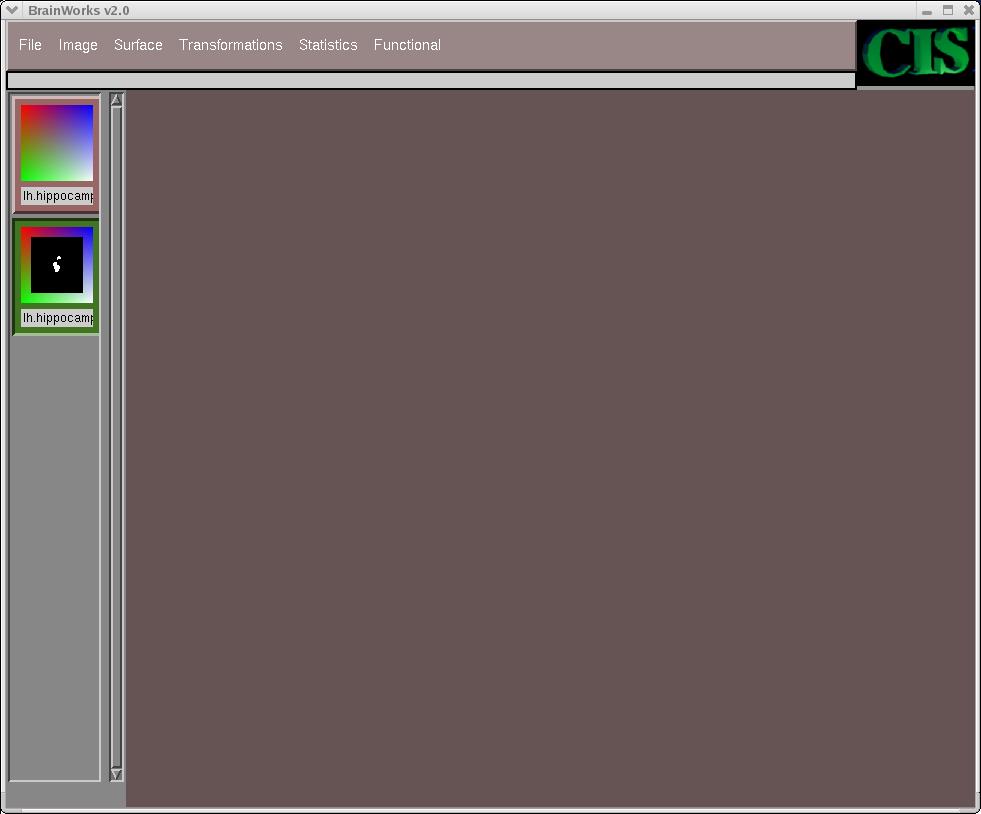Screen dimensions: 981x814
Task: Open the Functional menu
Action: coord(407,45)
